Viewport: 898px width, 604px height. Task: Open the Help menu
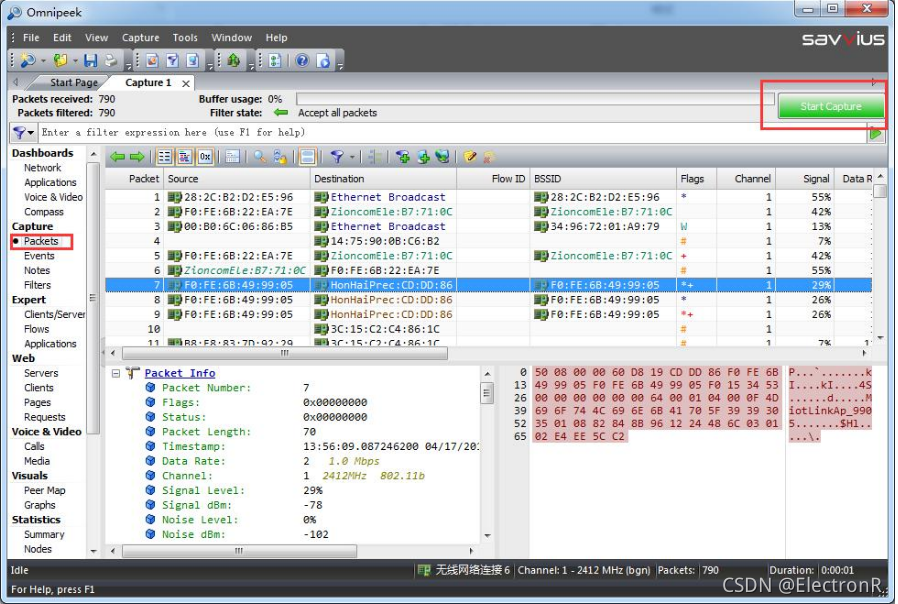[276, 38]
